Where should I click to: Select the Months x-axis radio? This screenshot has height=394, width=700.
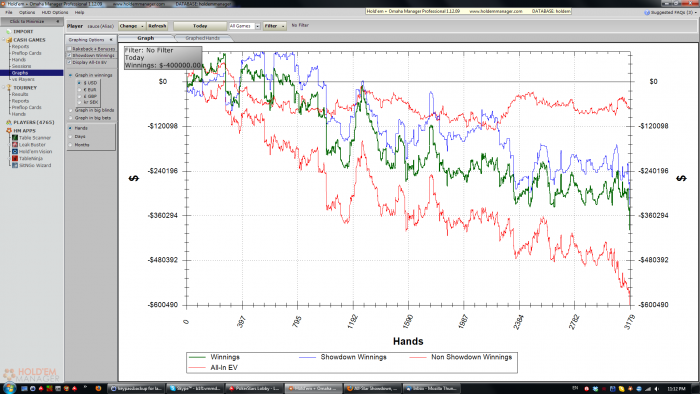[71, 145]
